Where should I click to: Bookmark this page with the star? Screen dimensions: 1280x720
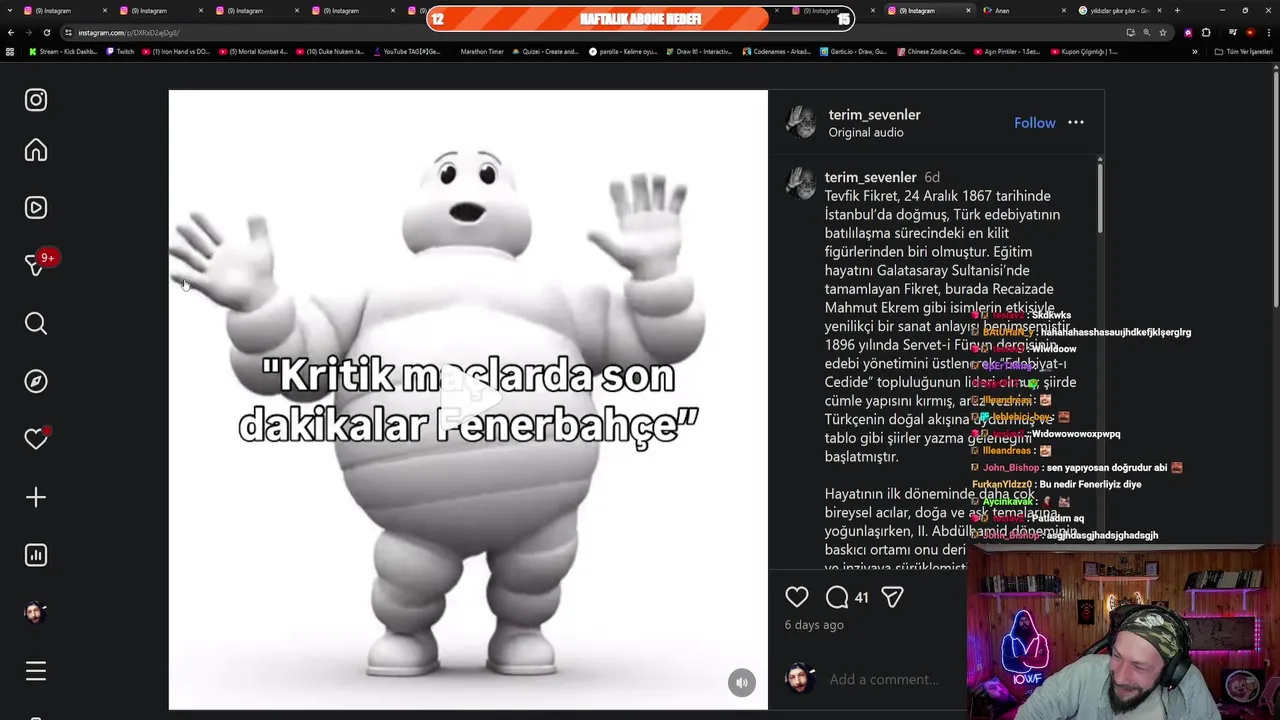[x=1162, y=33]
